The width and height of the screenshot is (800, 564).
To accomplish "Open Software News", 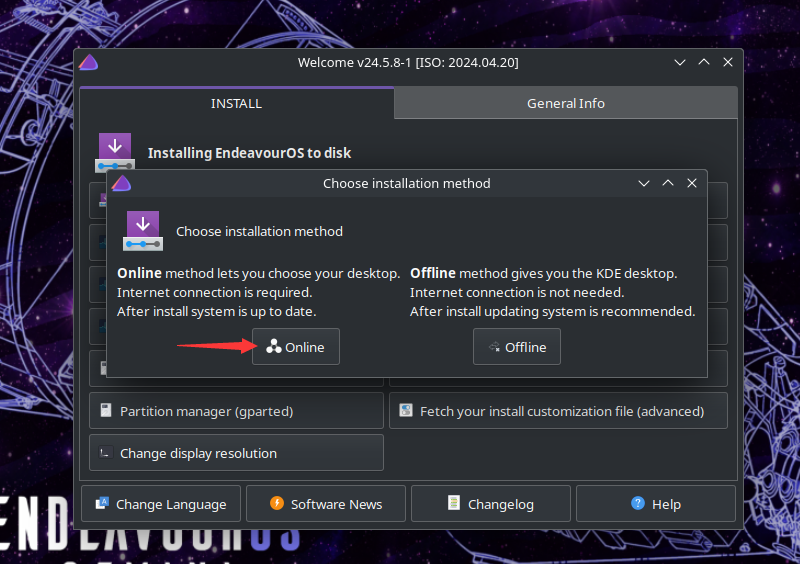I will 326,504.
